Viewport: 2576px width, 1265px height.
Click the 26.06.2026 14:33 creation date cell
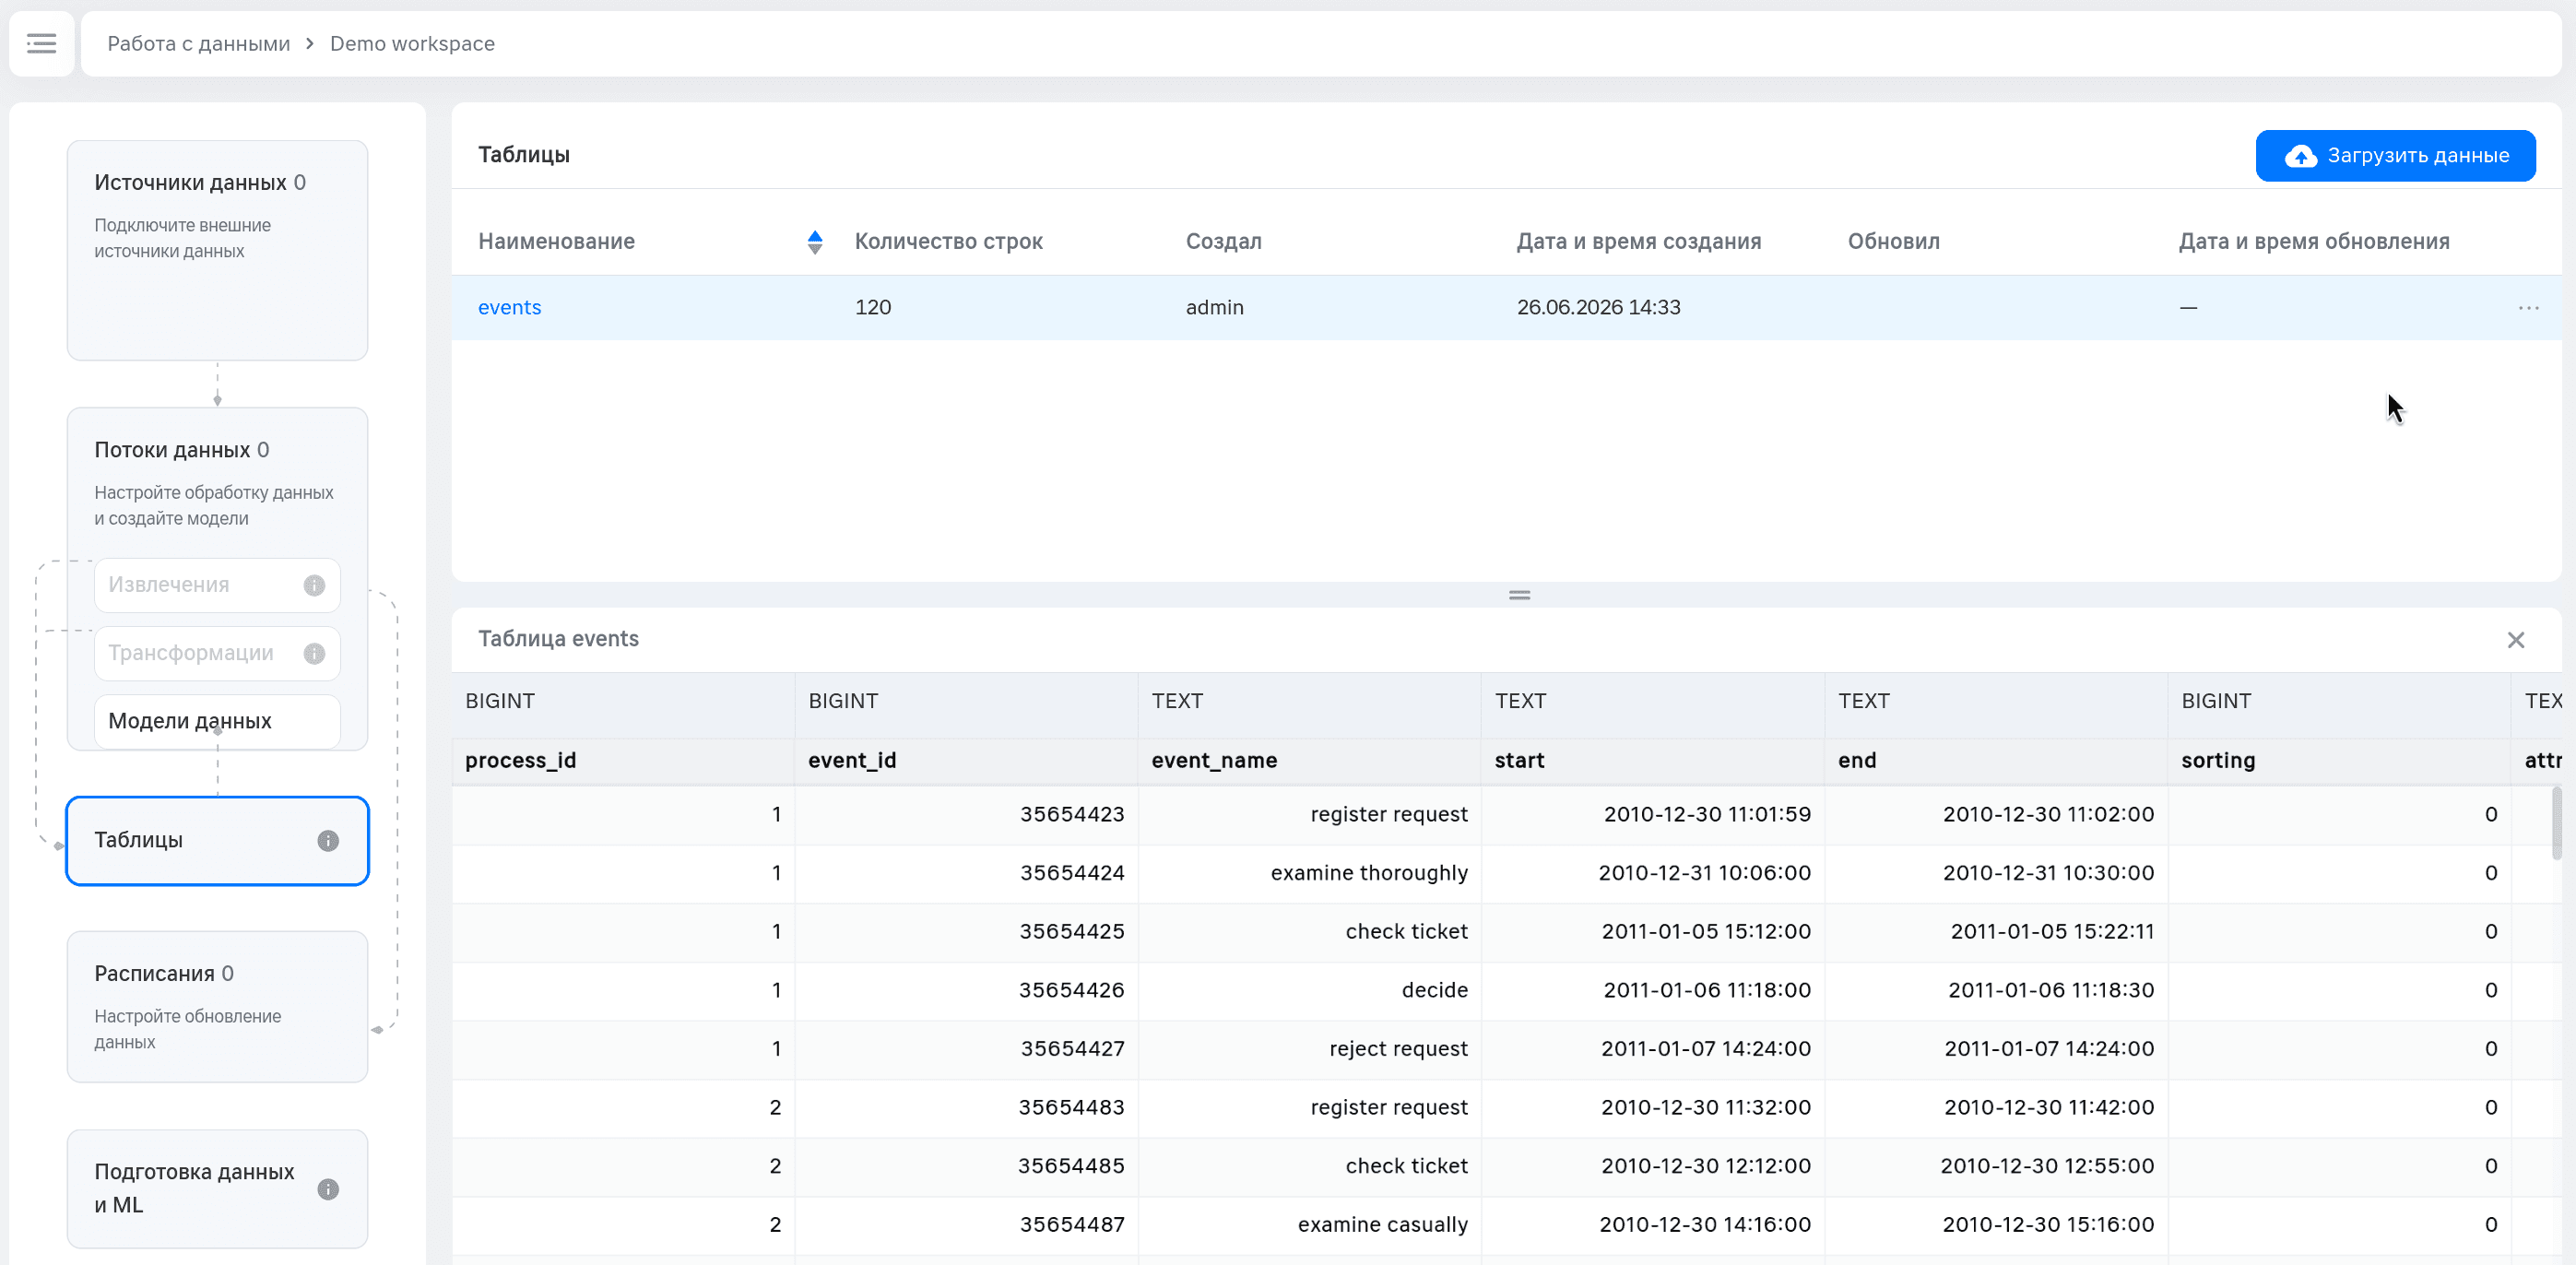click(x=1598, y=307)
